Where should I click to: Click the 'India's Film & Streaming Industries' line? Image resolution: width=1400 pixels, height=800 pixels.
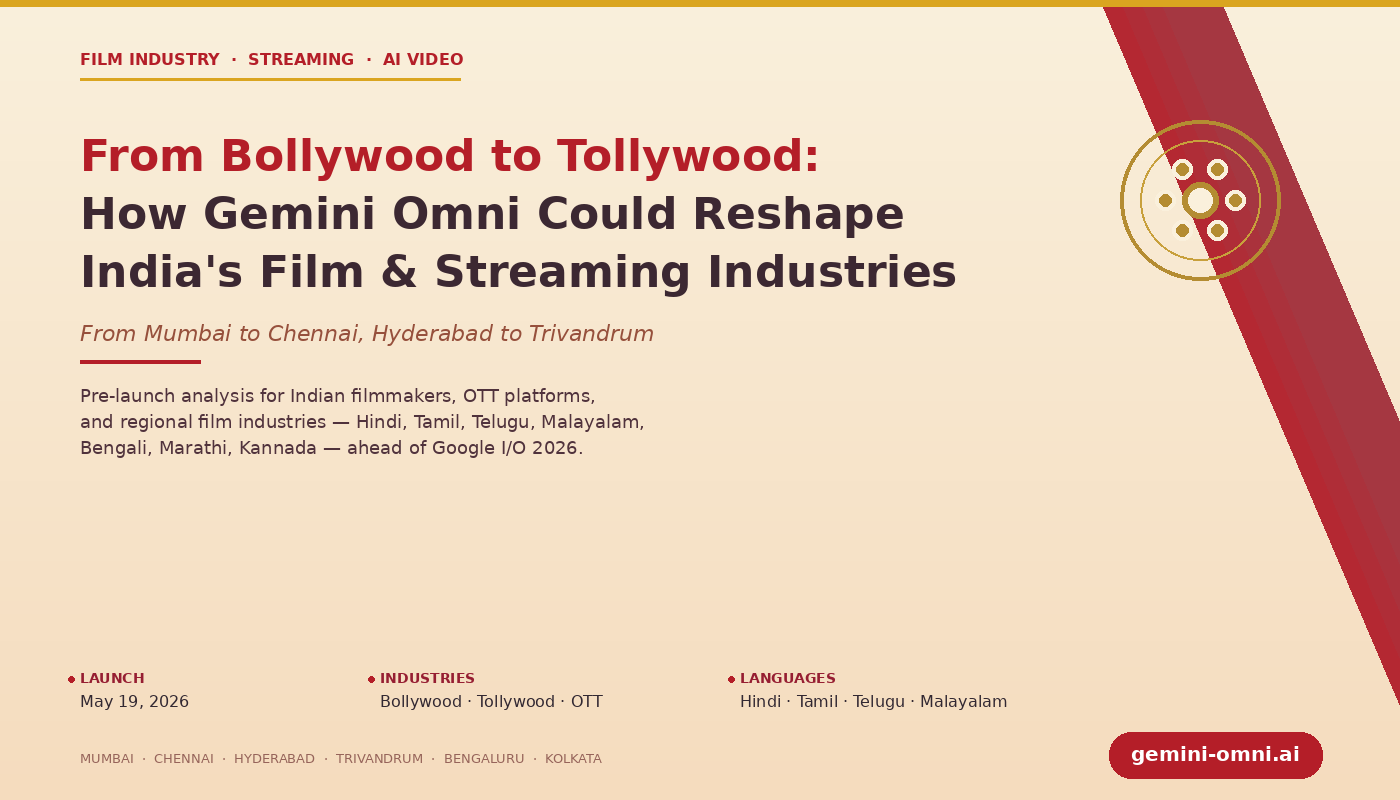(x=518, y=273)
